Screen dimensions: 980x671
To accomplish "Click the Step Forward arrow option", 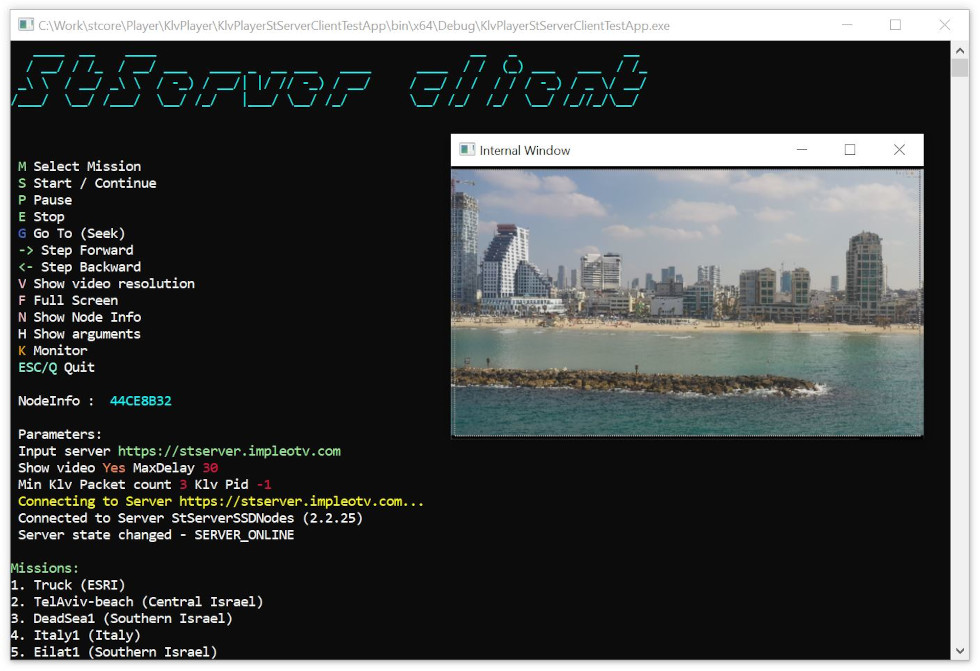I will point(75,249).
